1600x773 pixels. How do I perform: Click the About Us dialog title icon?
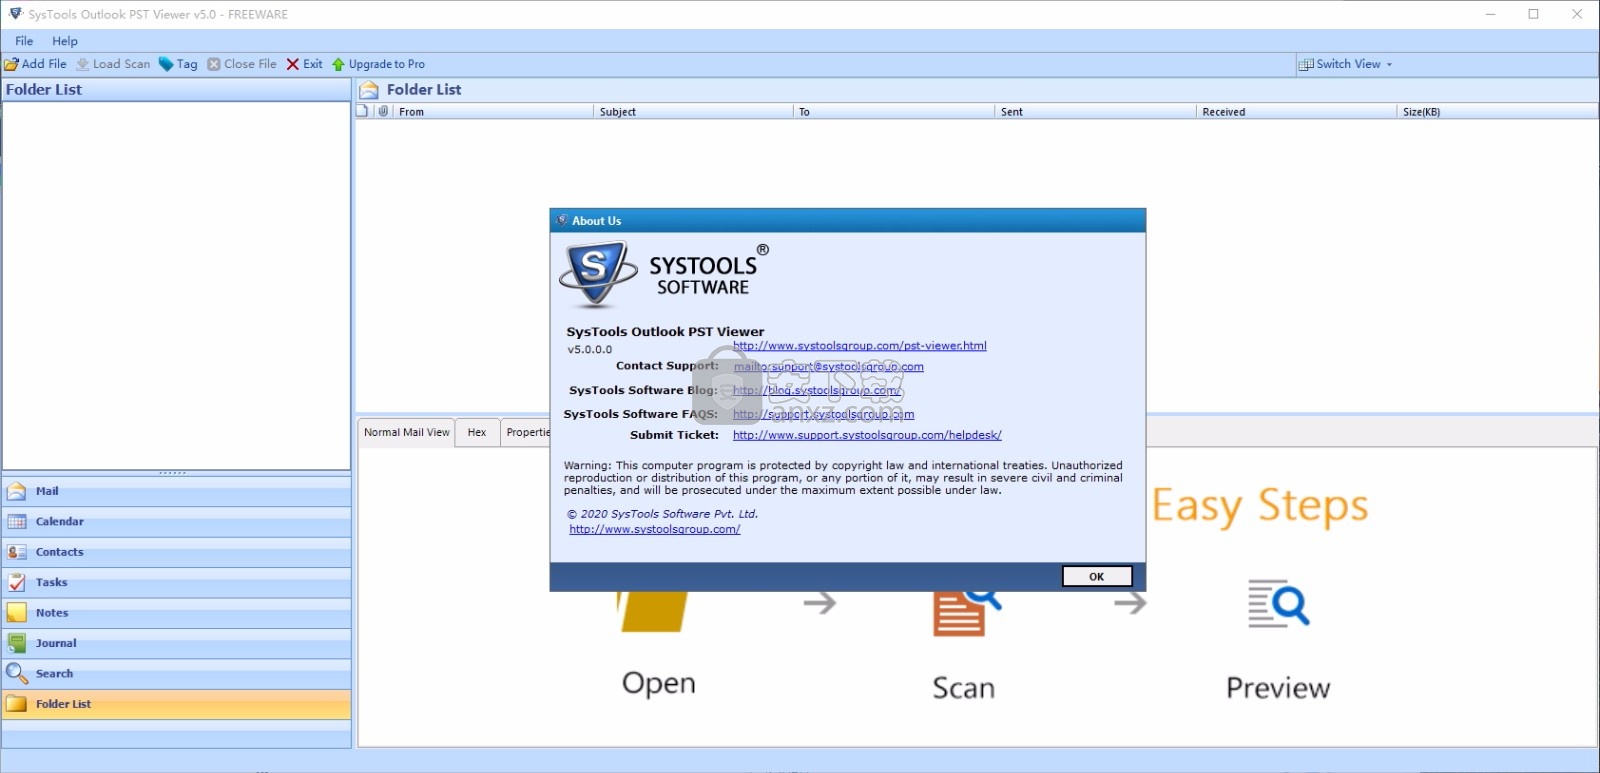pos(562,220)
